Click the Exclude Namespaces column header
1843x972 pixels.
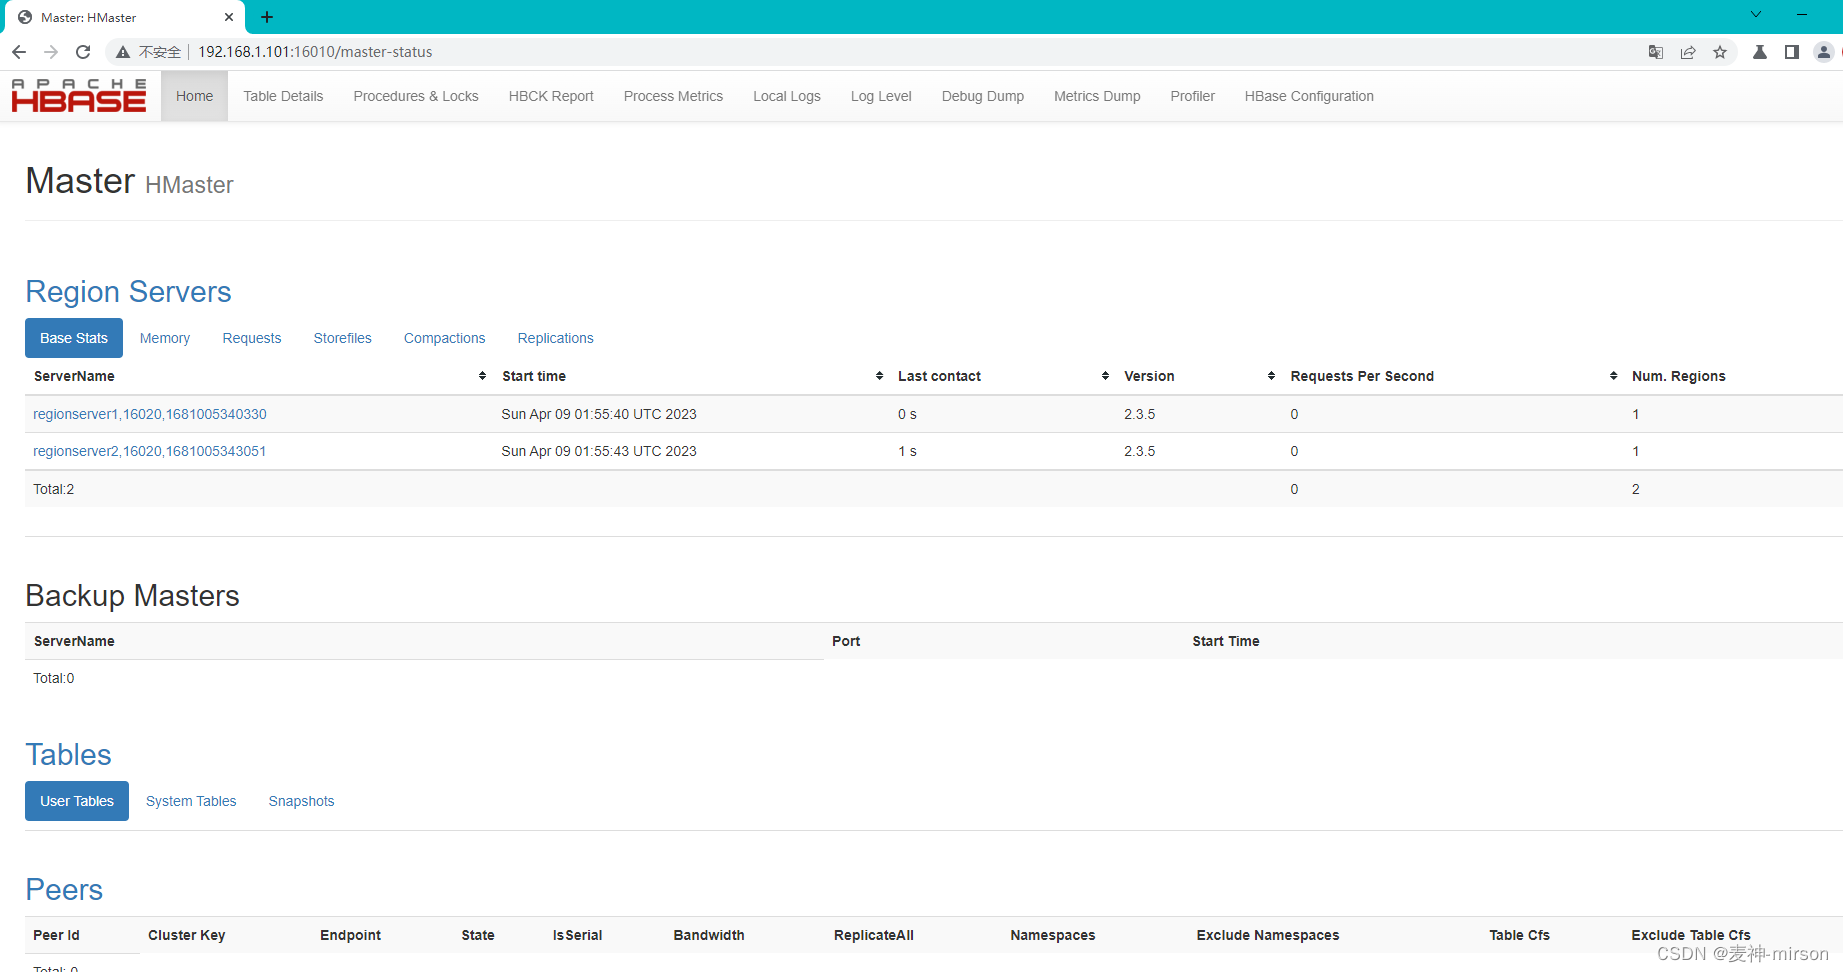[1268, 935]
